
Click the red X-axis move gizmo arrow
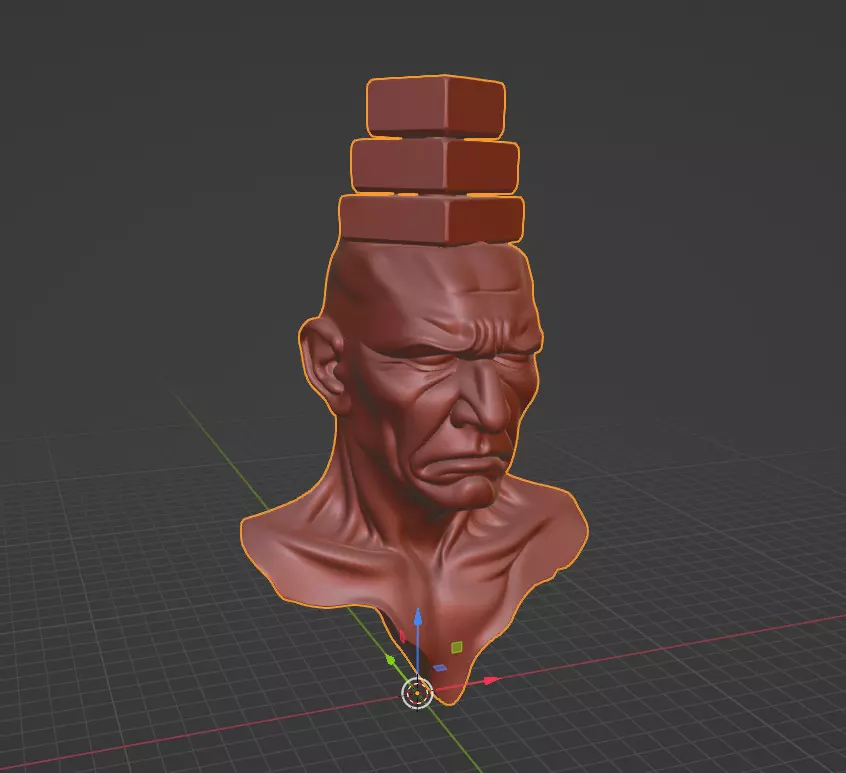(491, 680)
